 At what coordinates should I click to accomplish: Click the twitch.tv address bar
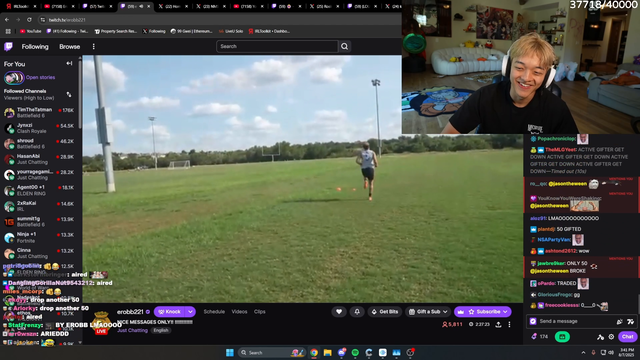pos(220,20)
